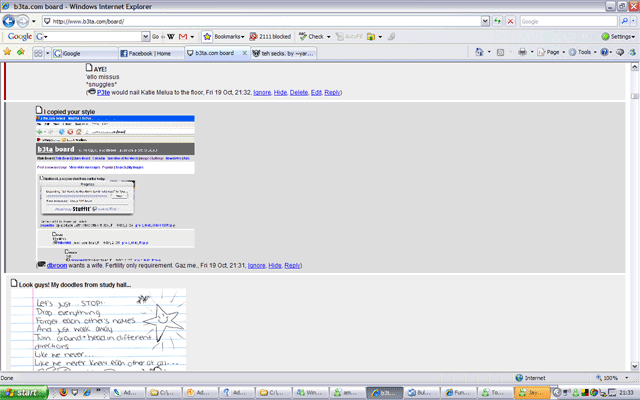Click the browser Forward arrow button
Viewport: 640px width, 400px height.
click(x=23, y=21)
